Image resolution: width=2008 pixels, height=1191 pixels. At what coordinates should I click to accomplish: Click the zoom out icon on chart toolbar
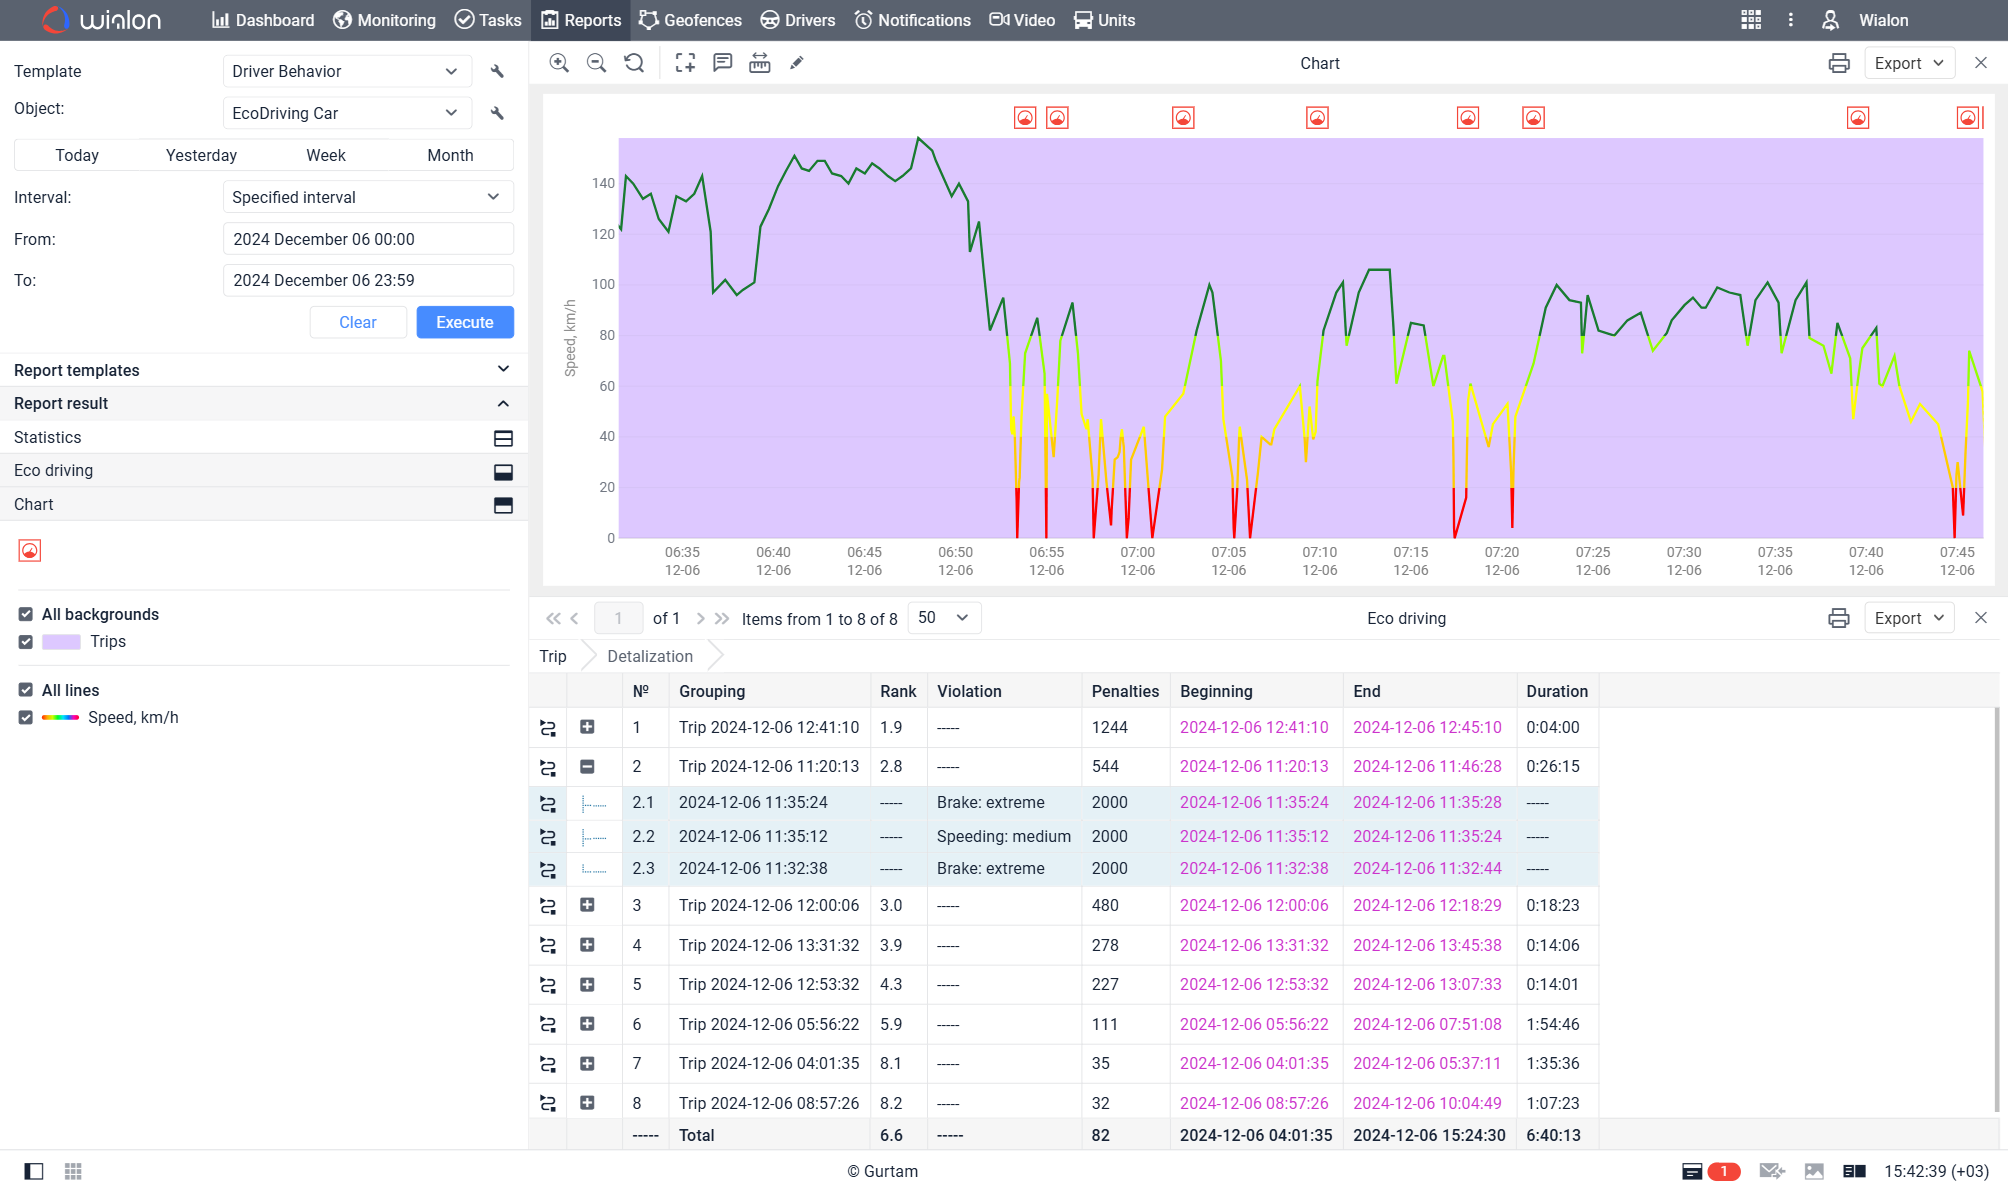595,62
